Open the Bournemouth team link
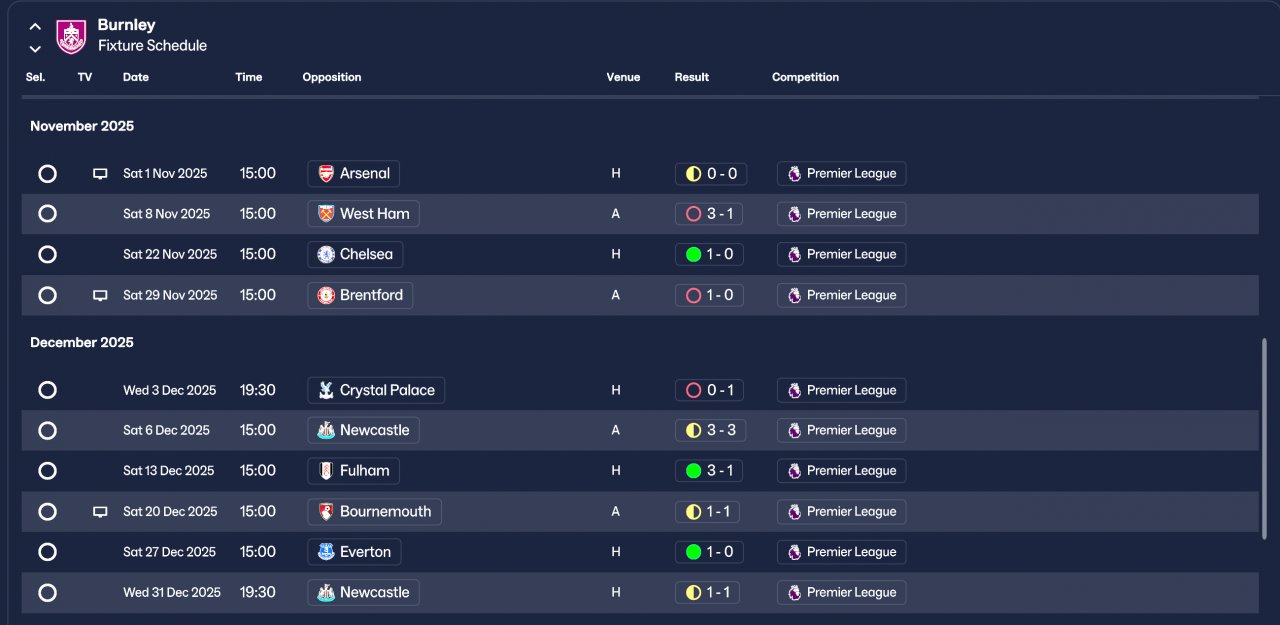This screenshot has height=625, width=1280. [x=374, y=512]
